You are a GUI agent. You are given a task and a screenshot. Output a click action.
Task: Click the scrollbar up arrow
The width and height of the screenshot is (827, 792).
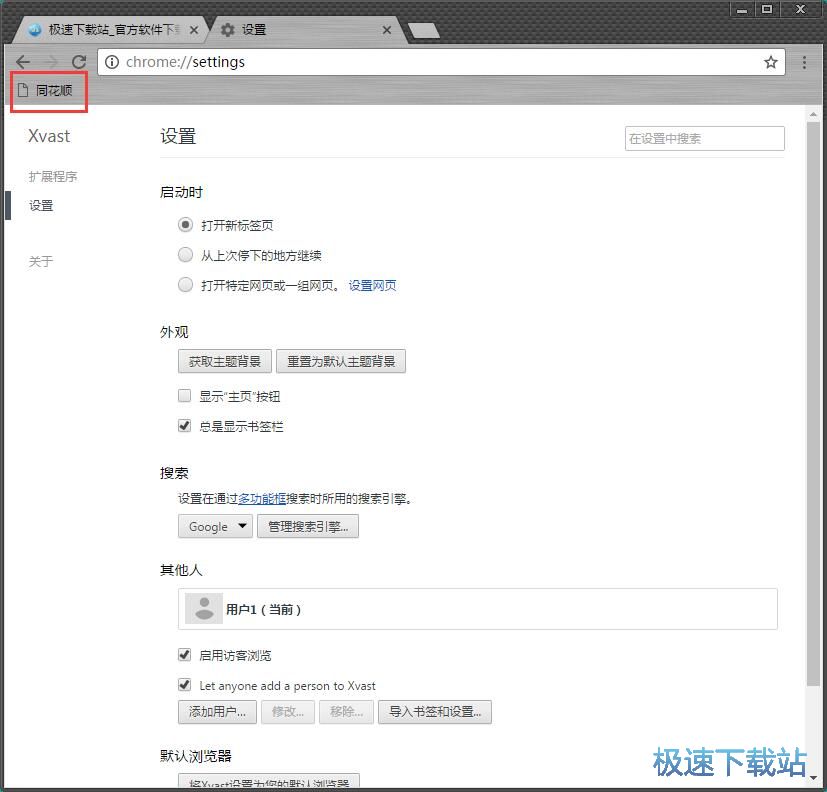(x=813, y=114)
